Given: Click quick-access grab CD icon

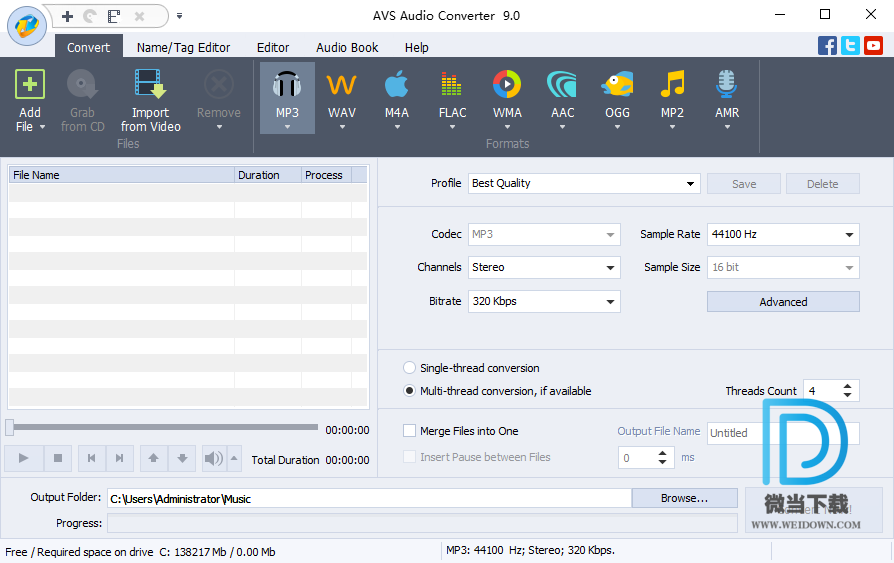Looking at the screenshot, I should (90, 16).
